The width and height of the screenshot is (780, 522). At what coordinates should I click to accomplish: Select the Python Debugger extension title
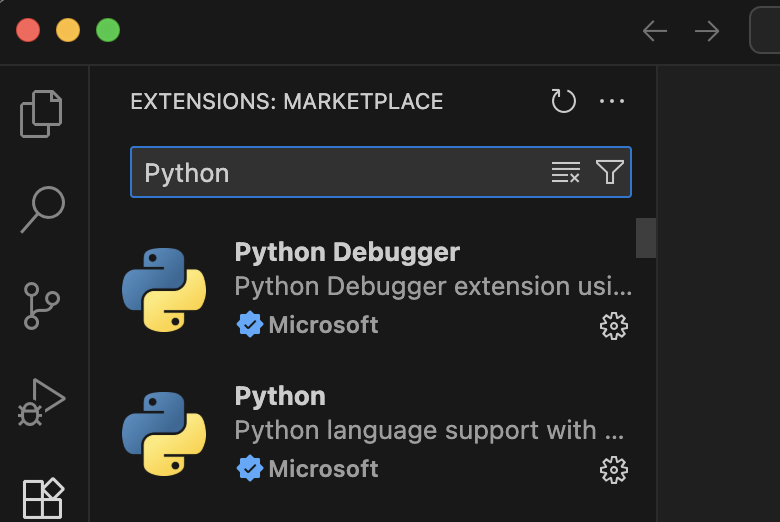click(x=347, y=252)
